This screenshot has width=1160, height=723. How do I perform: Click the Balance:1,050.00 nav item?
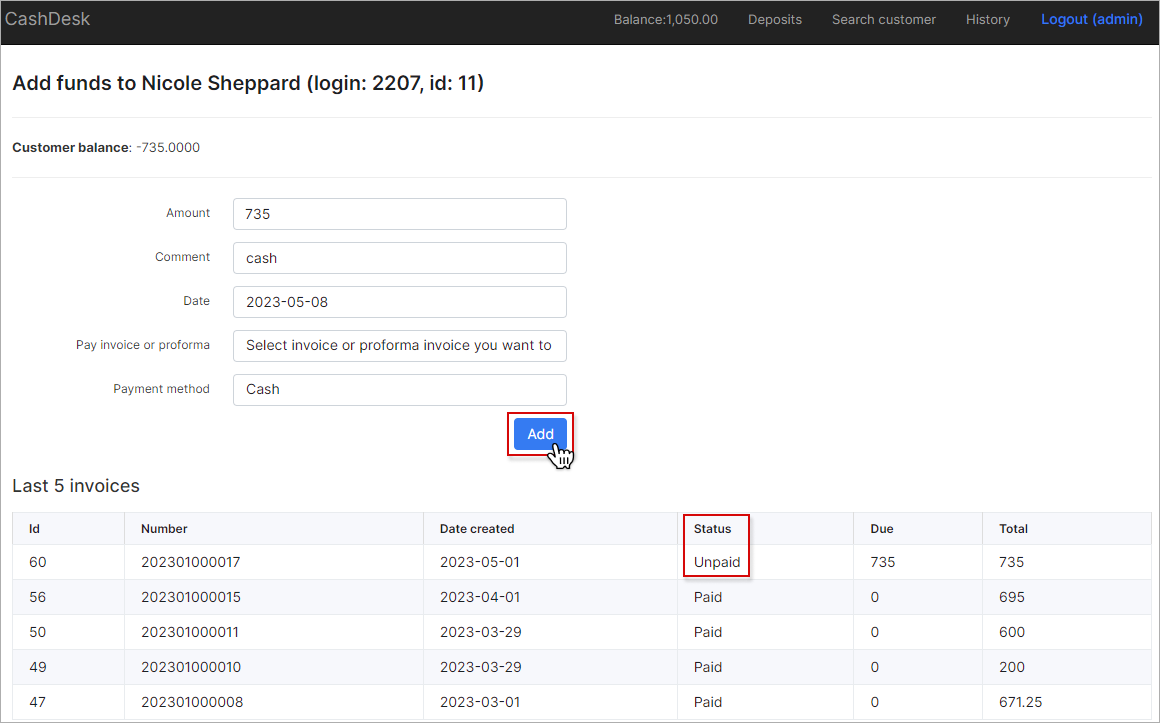coord(665,19)
